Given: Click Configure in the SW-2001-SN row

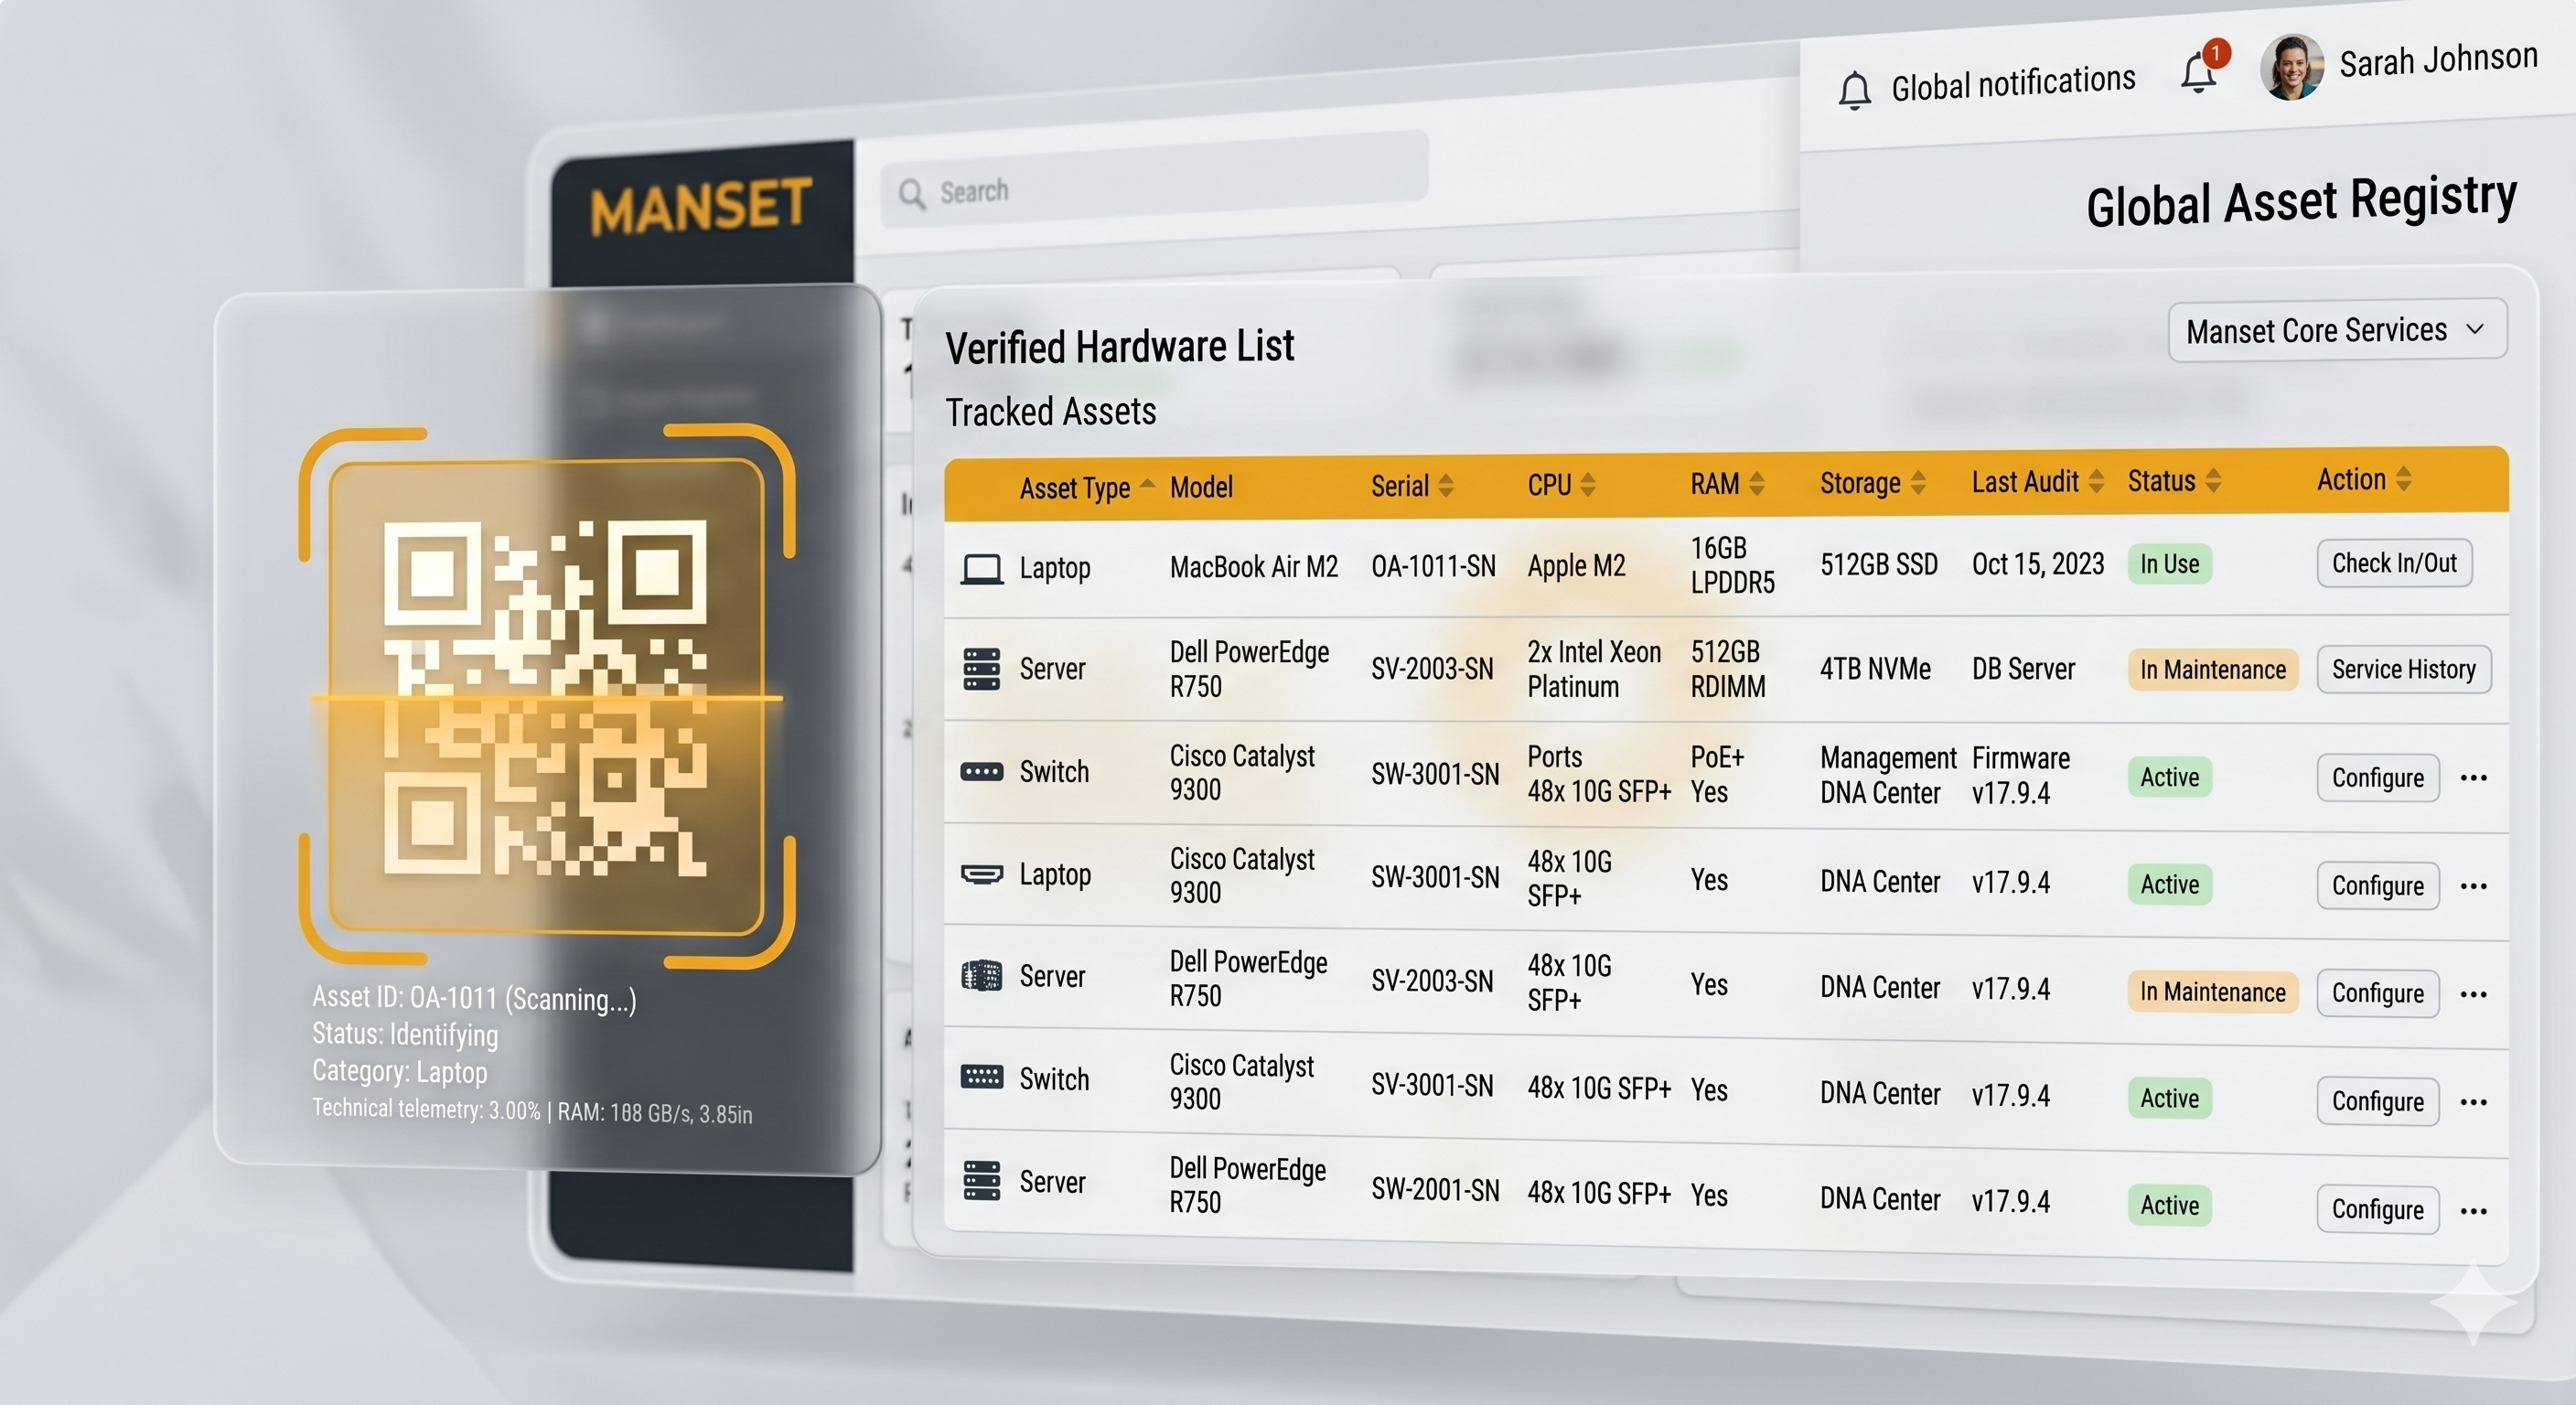Looking at the screenshot, I should (2378, 1210).
